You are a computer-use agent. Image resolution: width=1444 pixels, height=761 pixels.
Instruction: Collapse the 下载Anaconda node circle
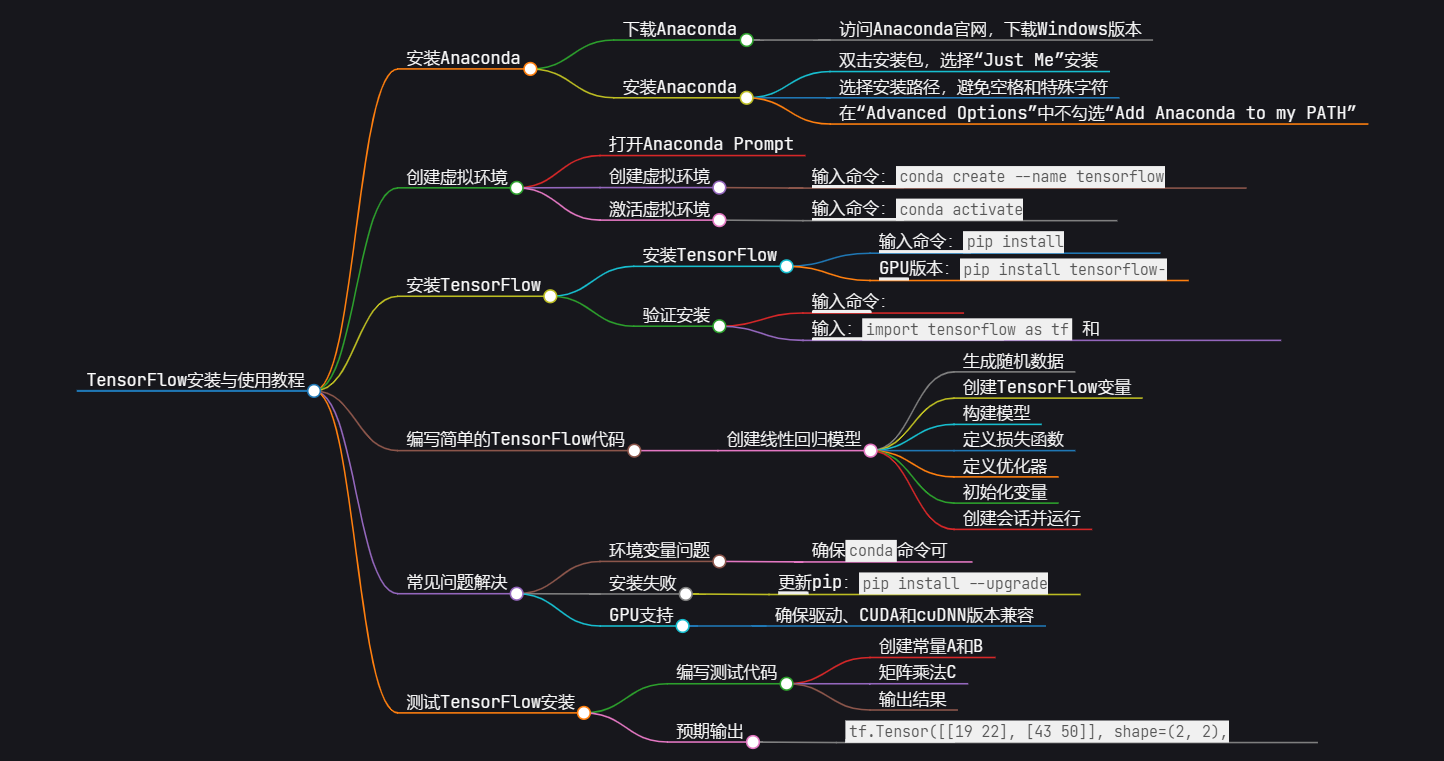tap(746, 40)
